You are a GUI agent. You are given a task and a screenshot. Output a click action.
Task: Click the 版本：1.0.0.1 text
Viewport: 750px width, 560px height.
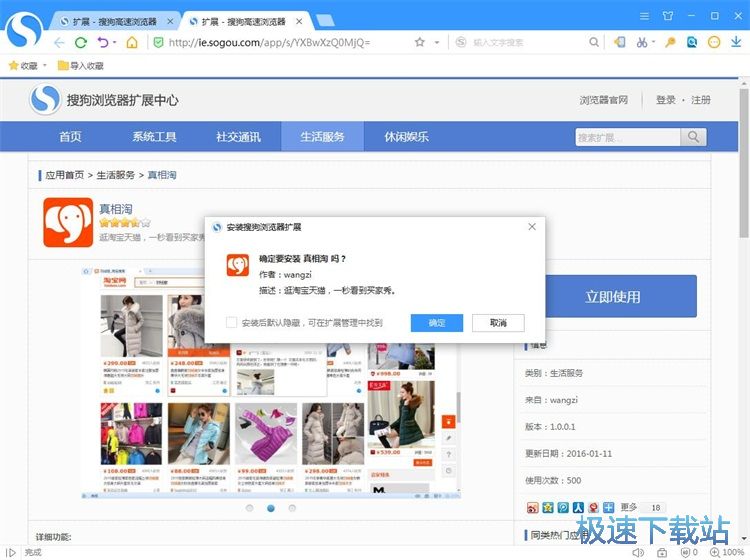[x=550, y=427]
